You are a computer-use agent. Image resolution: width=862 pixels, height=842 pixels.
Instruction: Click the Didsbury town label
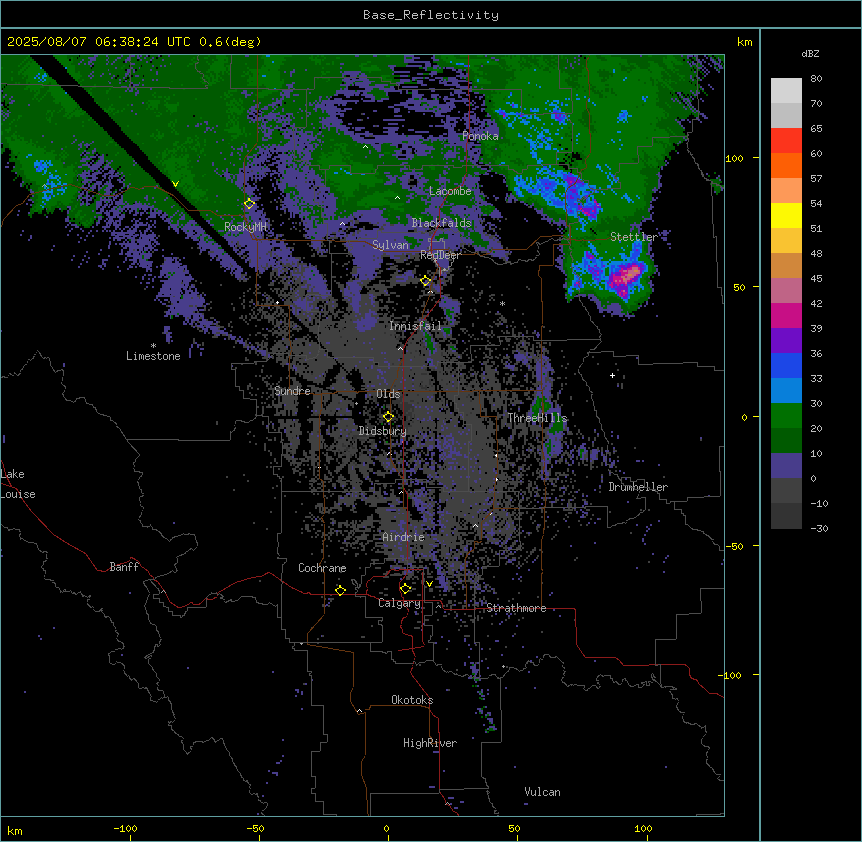pos(382,431)
